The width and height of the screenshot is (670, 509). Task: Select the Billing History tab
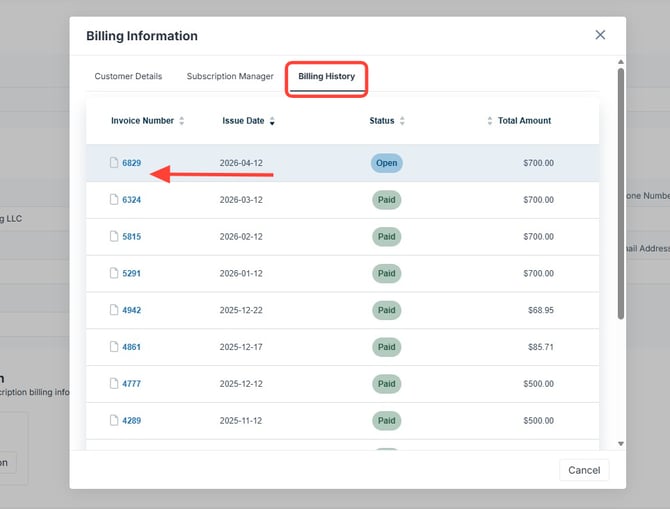pos(326,76)
